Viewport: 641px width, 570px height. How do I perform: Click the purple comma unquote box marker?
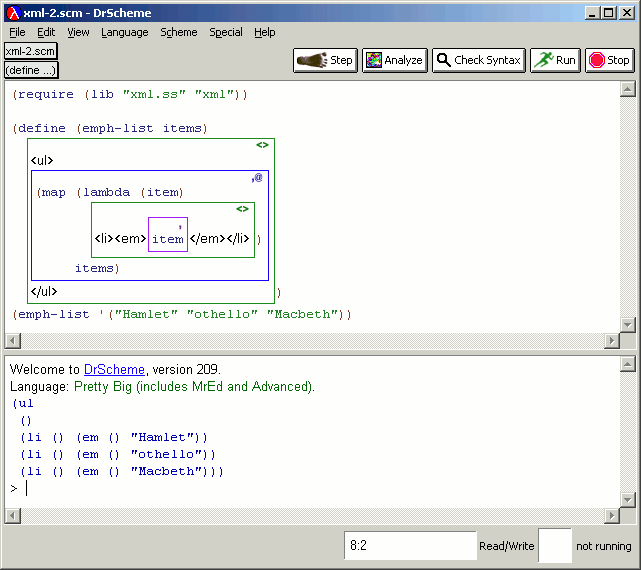180,226
